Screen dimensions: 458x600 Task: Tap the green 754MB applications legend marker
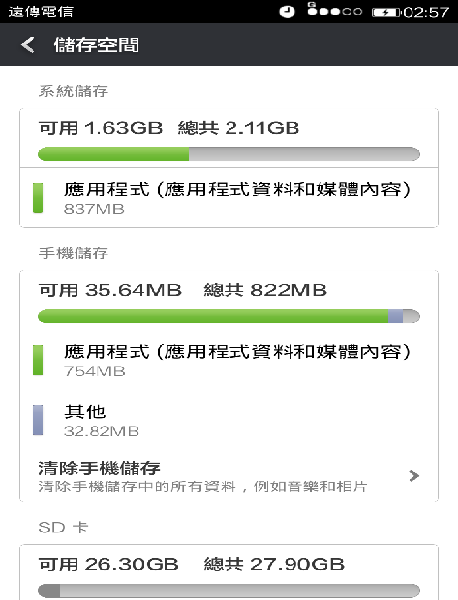(x=38, y=360)
